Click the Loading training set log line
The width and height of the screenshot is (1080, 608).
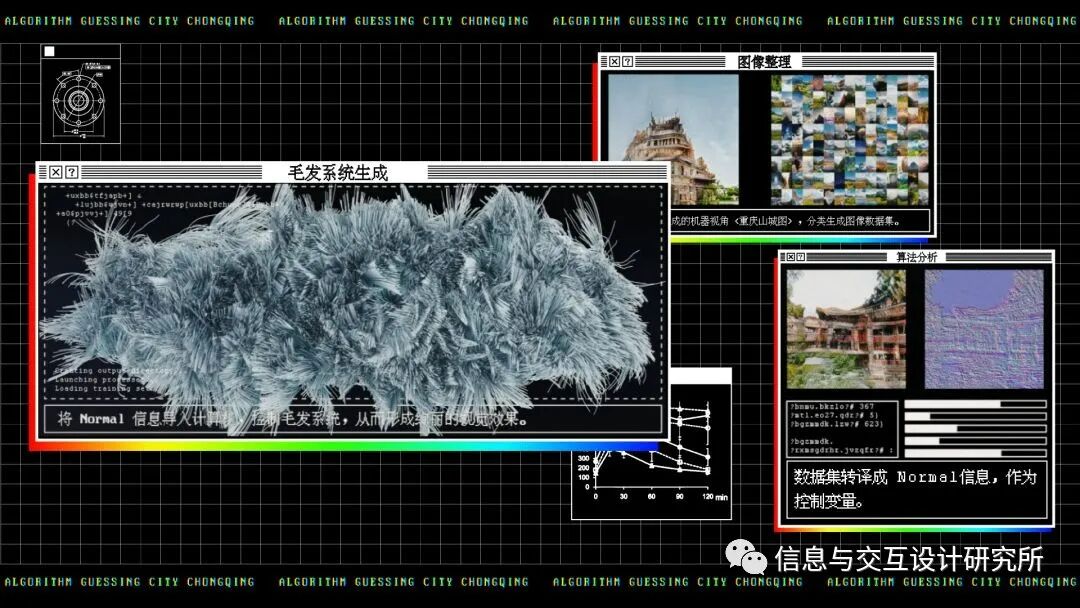(x=103, y=388)
